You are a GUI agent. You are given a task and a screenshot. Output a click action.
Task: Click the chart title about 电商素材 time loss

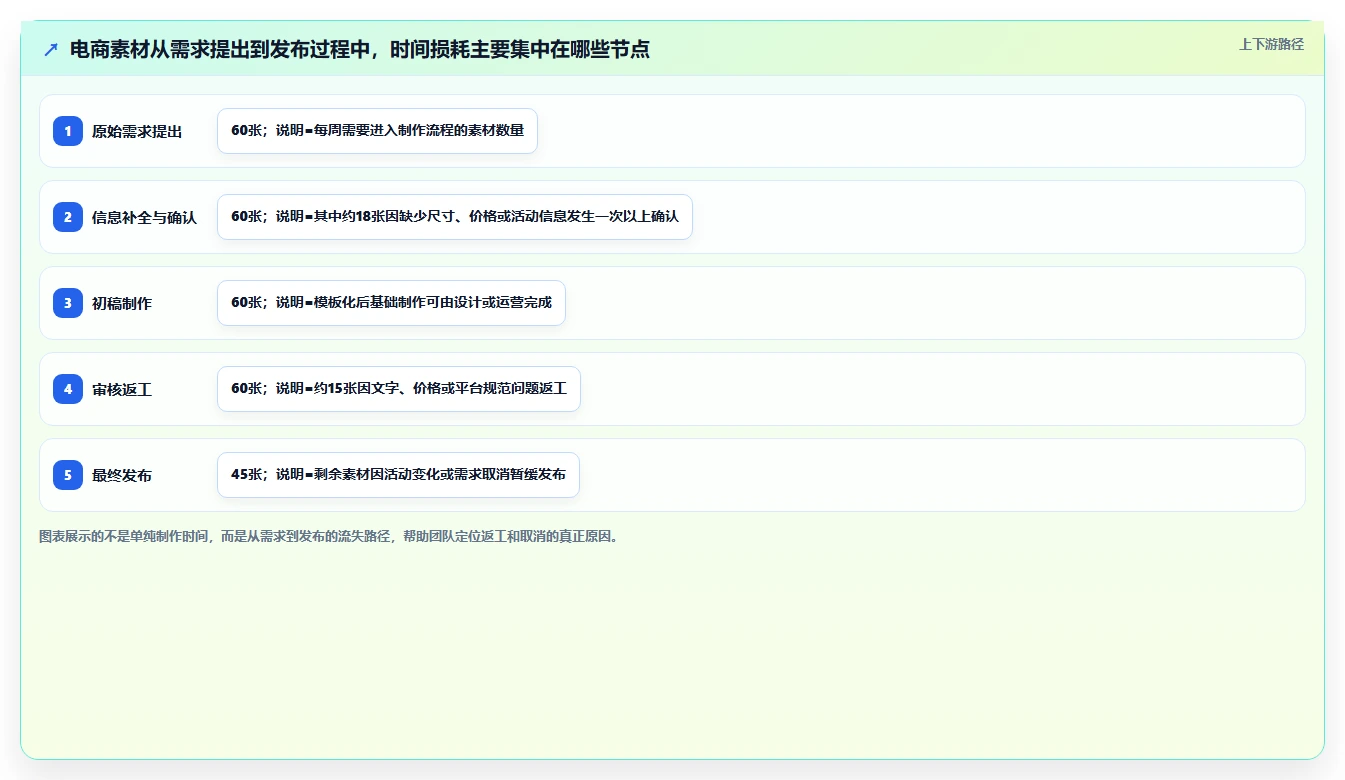point(360,50)
